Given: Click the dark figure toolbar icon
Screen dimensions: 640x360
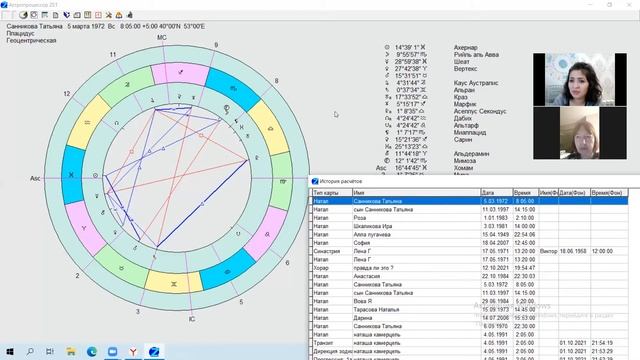Looking at the screenshot, I should coord(130,15).
